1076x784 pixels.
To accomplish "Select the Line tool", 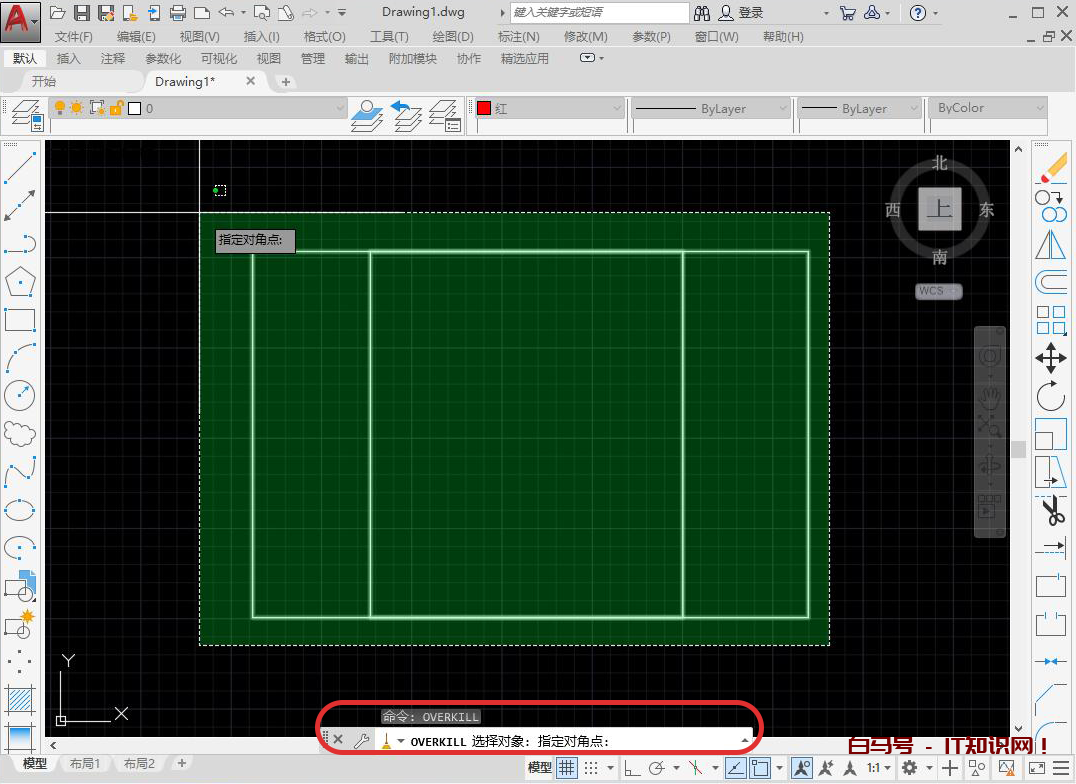I will pos(20,166).
